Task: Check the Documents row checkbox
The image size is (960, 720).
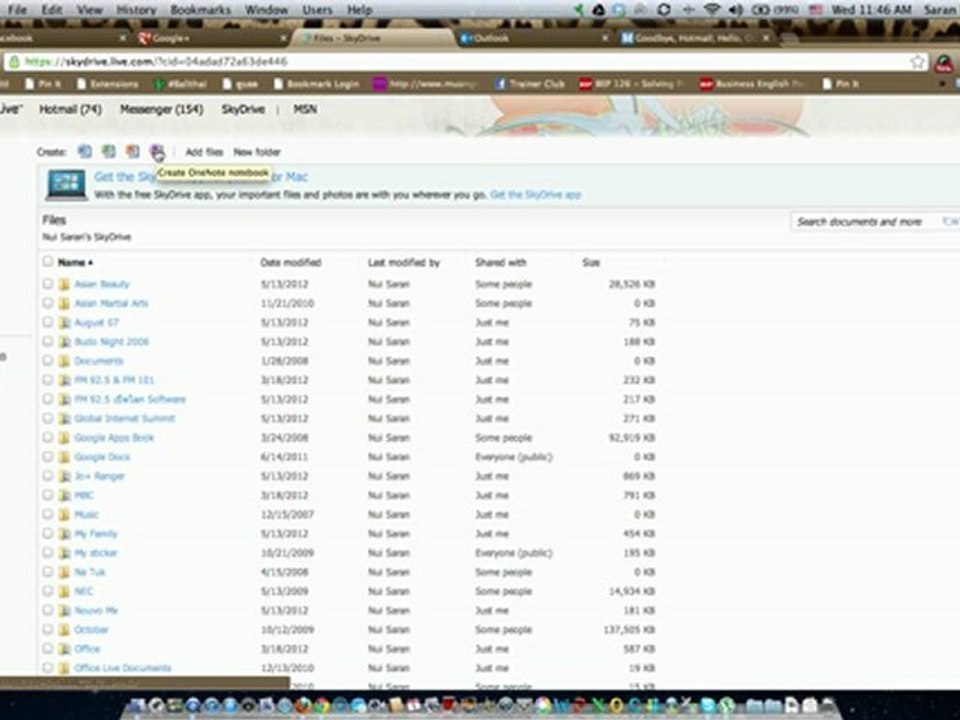Action: [x=48, y=361]
